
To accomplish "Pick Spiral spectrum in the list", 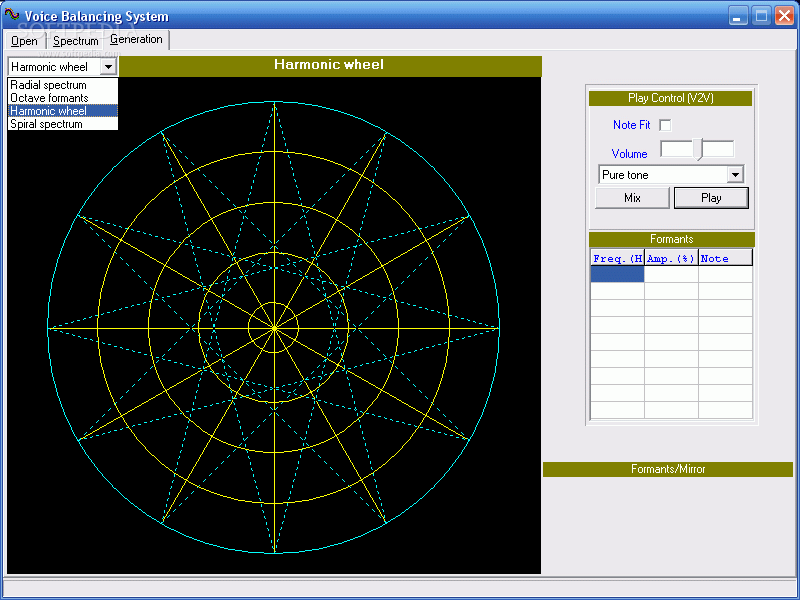I will [63, 124].
